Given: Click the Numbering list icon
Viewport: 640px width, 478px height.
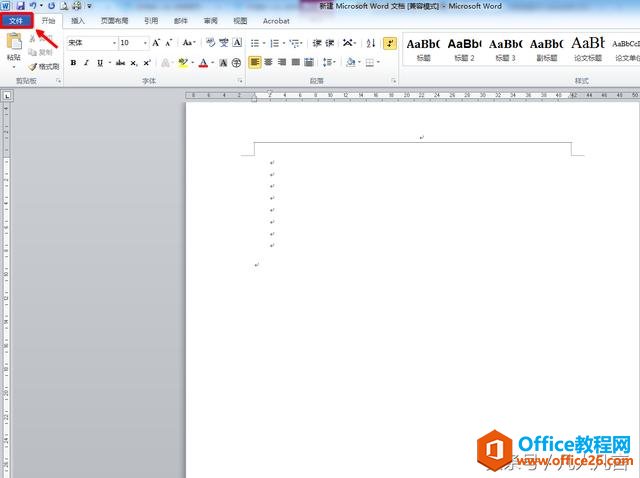Looking at the screenshot, I should pyautogui.click(x=275, y=43).
